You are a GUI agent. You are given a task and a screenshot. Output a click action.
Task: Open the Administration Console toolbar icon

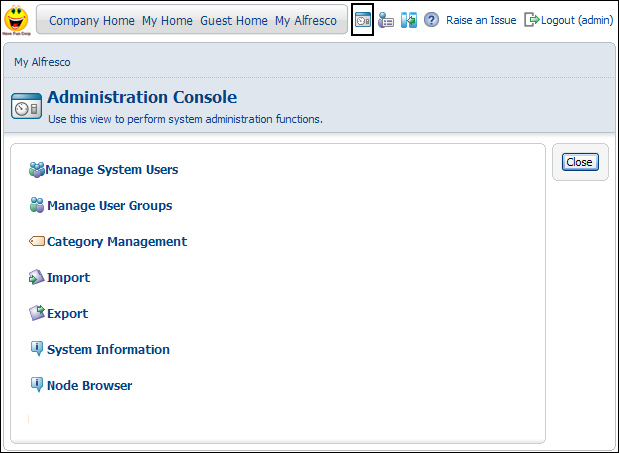362,20
